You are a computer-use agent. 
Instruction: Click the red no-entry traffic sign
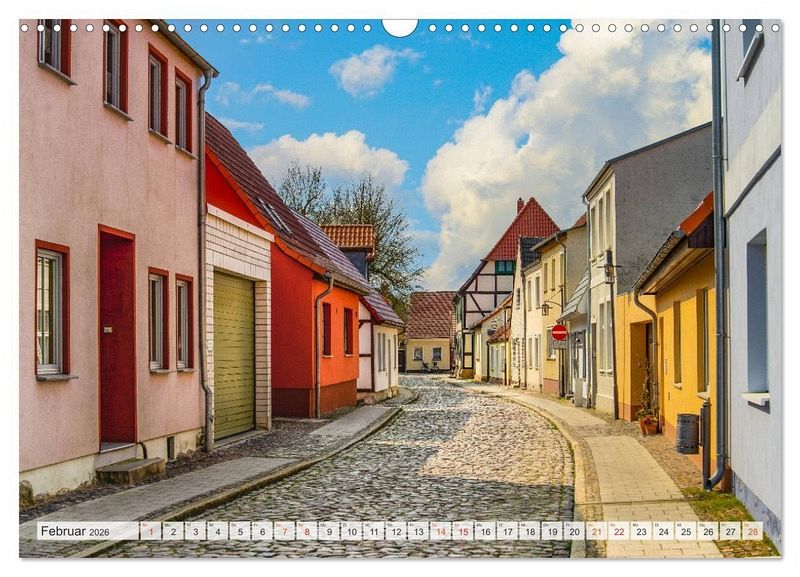pos(559,332)
